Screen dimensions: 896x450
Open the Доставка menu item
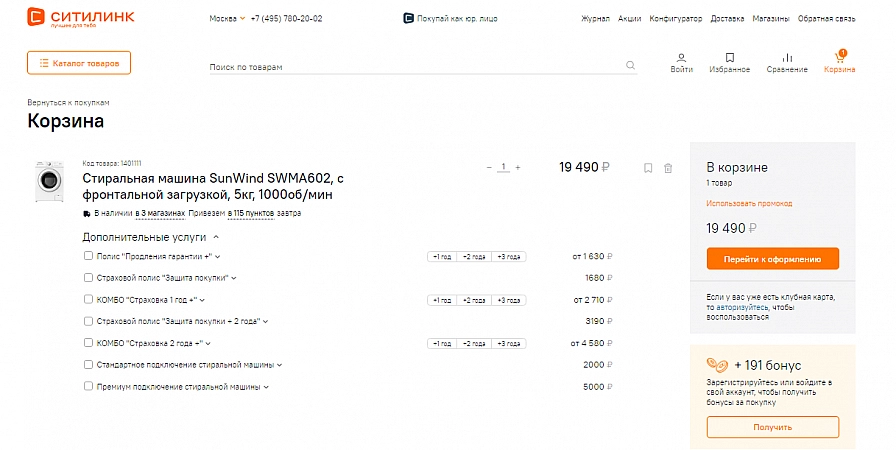coord(727,18)
